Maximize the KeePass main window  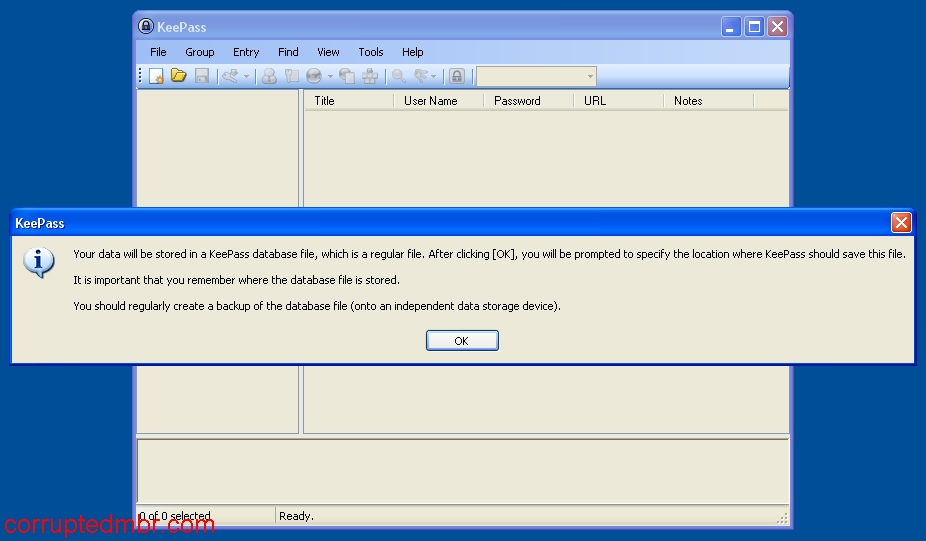coord(754,27)
